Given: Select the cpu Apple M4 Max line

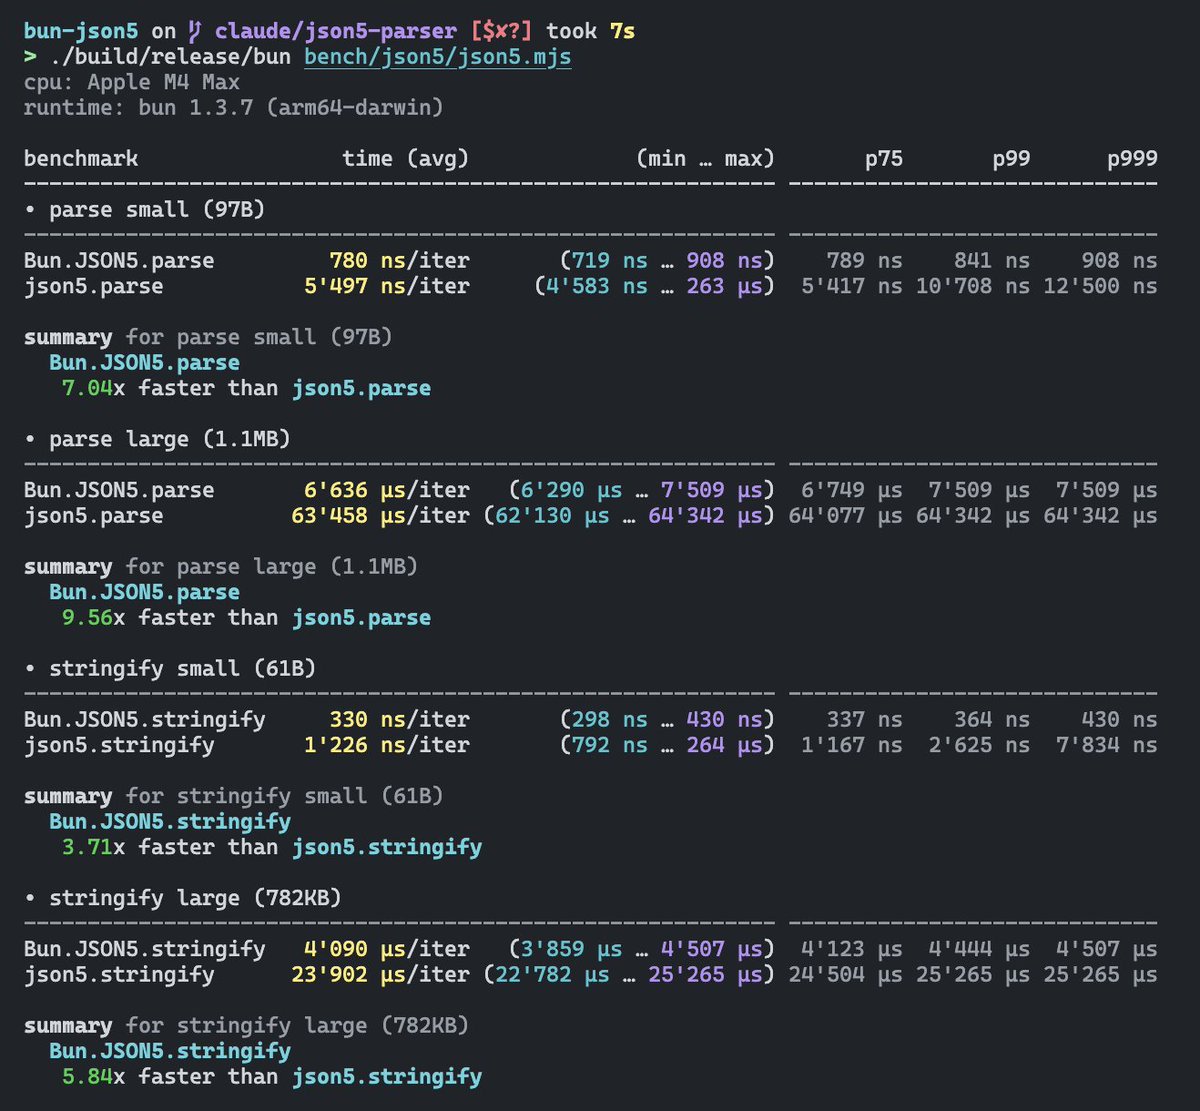Looking at the screenshot, I should coord(130,82).
